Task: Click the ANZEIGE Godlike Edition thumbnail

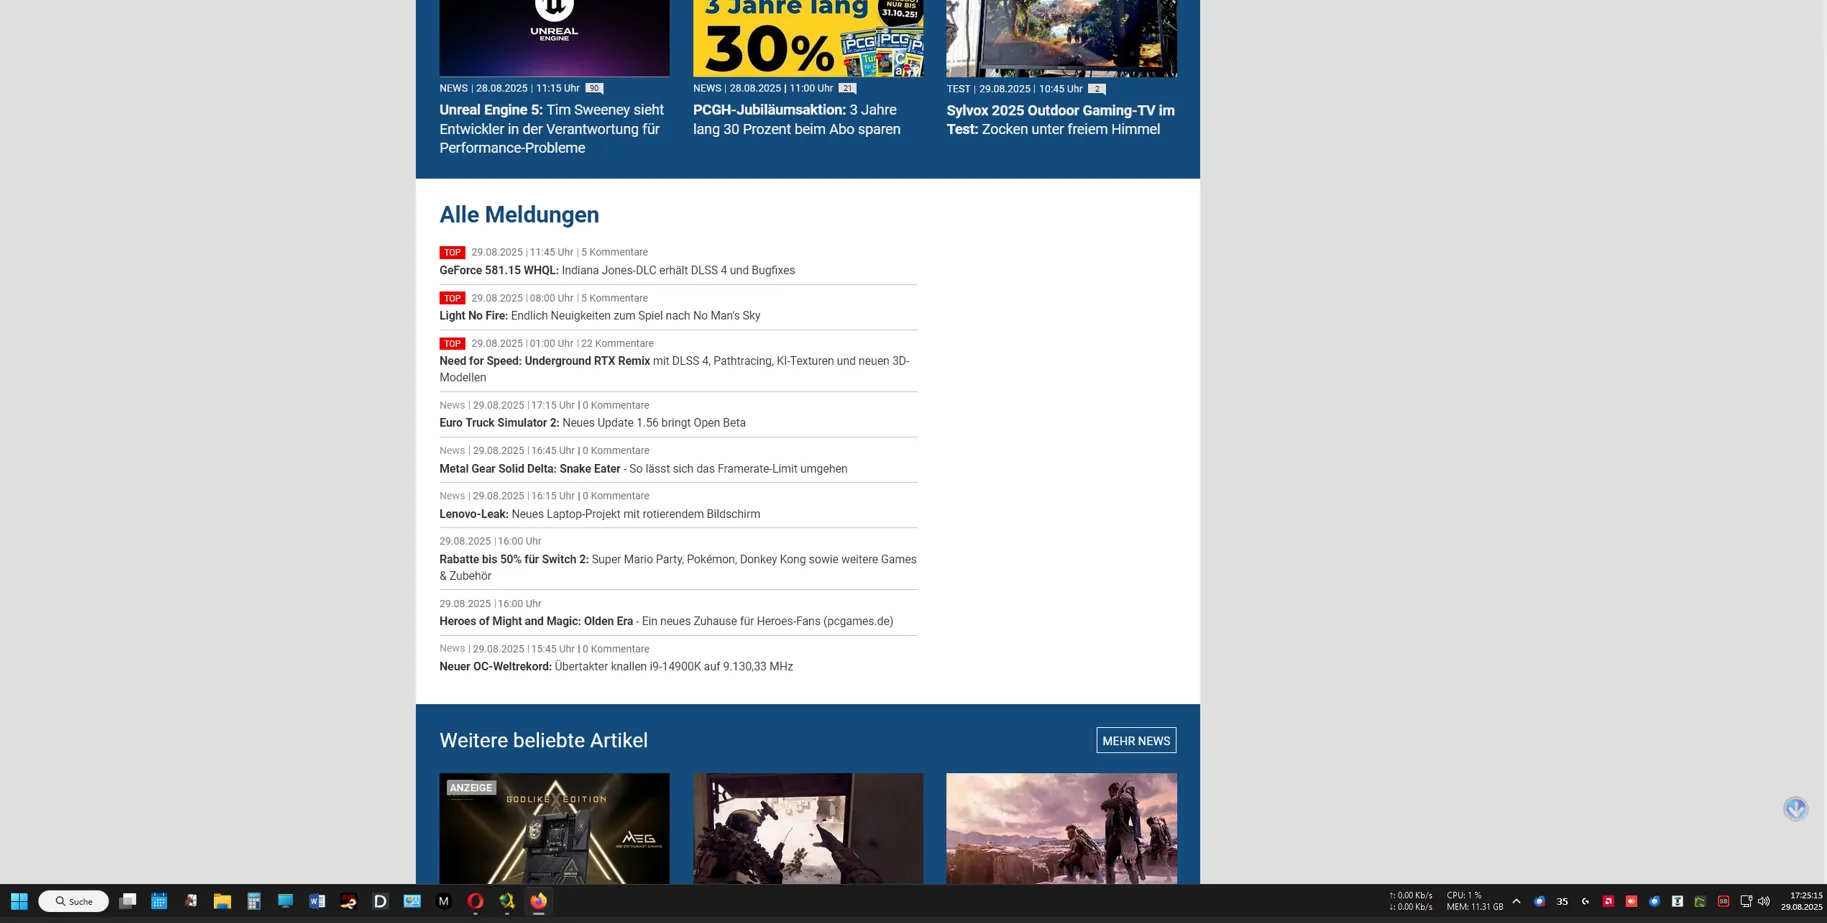Action: pos(554,828)
